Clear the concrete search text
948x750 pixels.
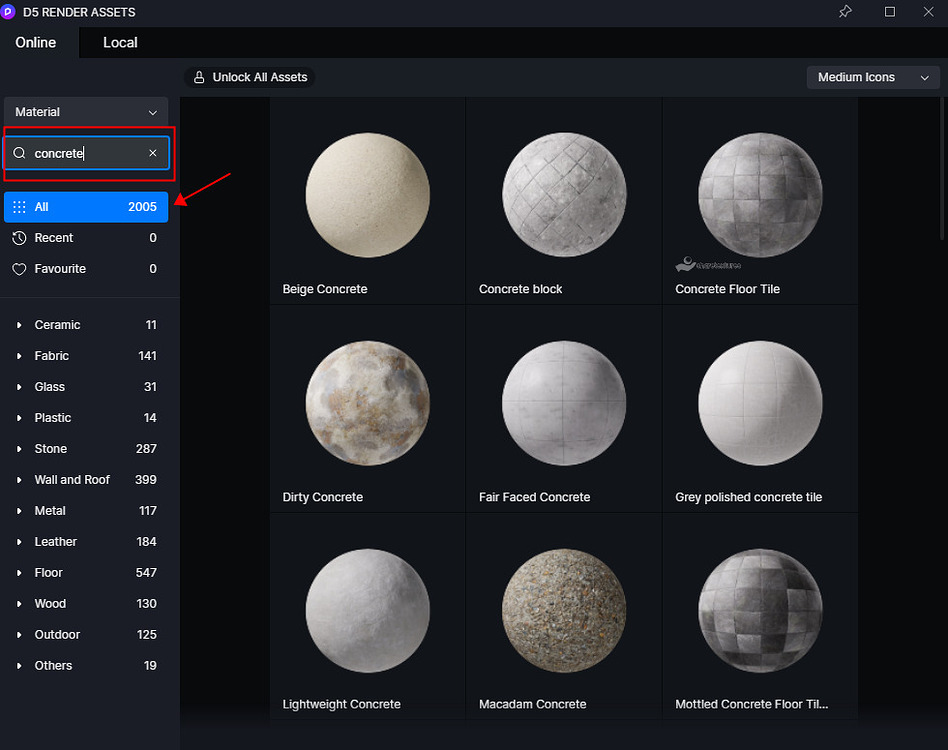tap(153, 153)
